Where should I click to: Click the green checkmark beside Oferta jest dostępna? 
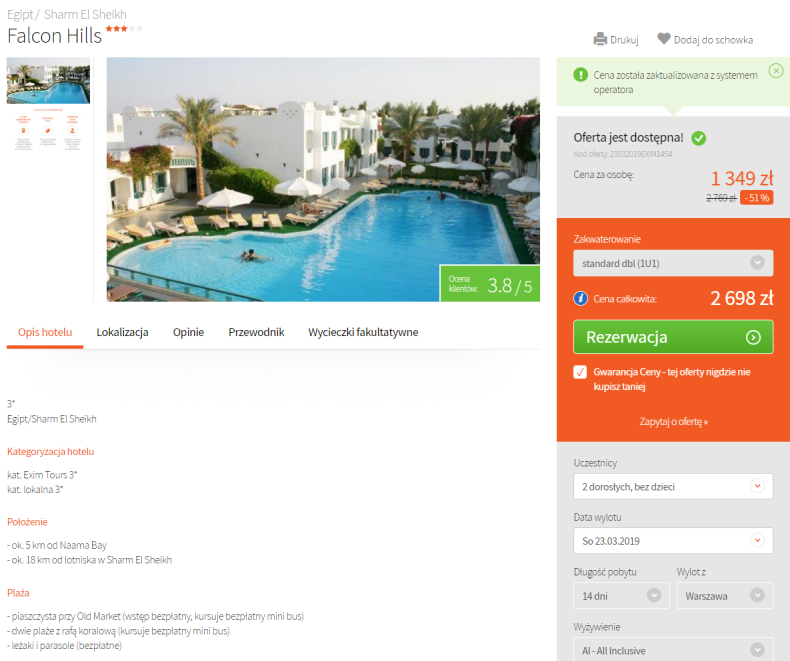[x=698, y=138]
